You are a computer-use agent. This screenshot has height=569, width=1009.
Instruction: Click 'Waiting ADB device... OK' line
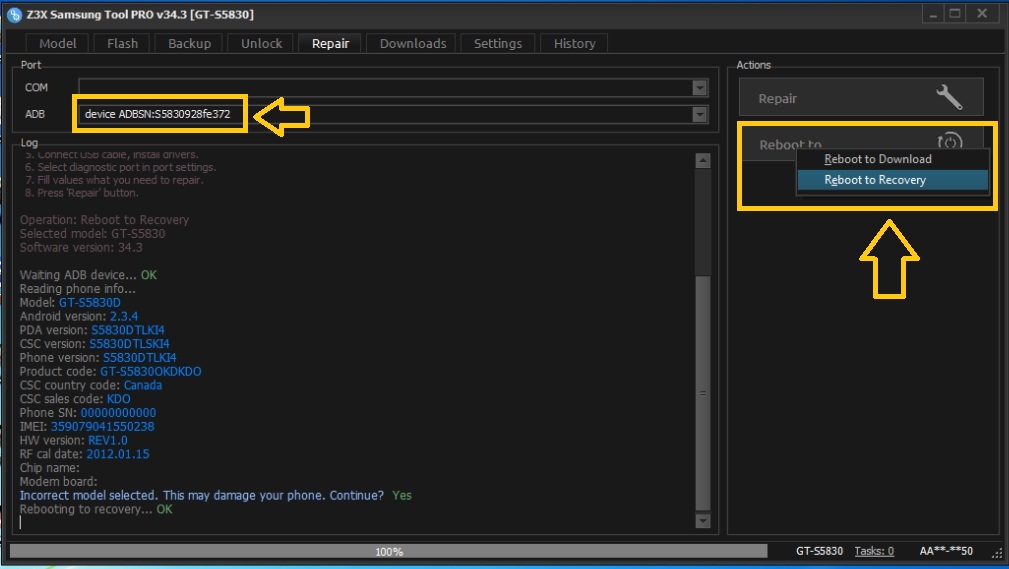(x=88, y=275)
